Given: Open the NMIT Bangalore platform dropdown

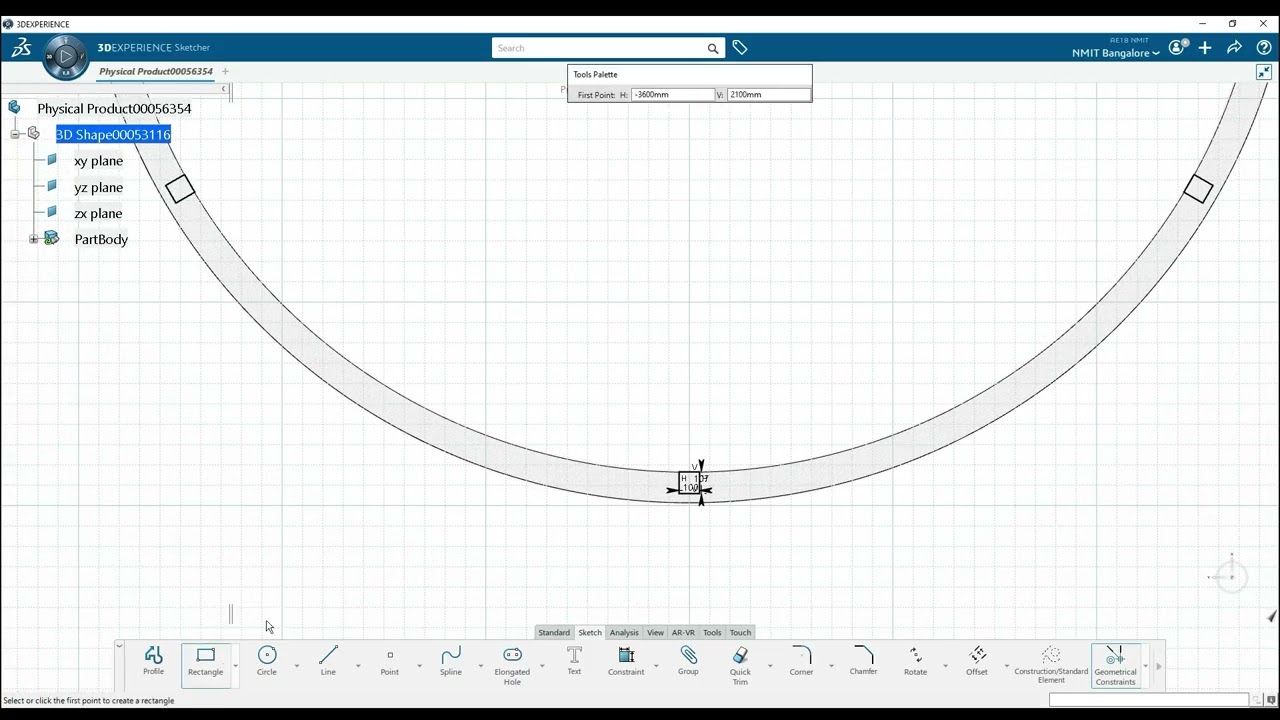Looking at the screenshot, I should pyautogui.click(x=1115, y=53).
